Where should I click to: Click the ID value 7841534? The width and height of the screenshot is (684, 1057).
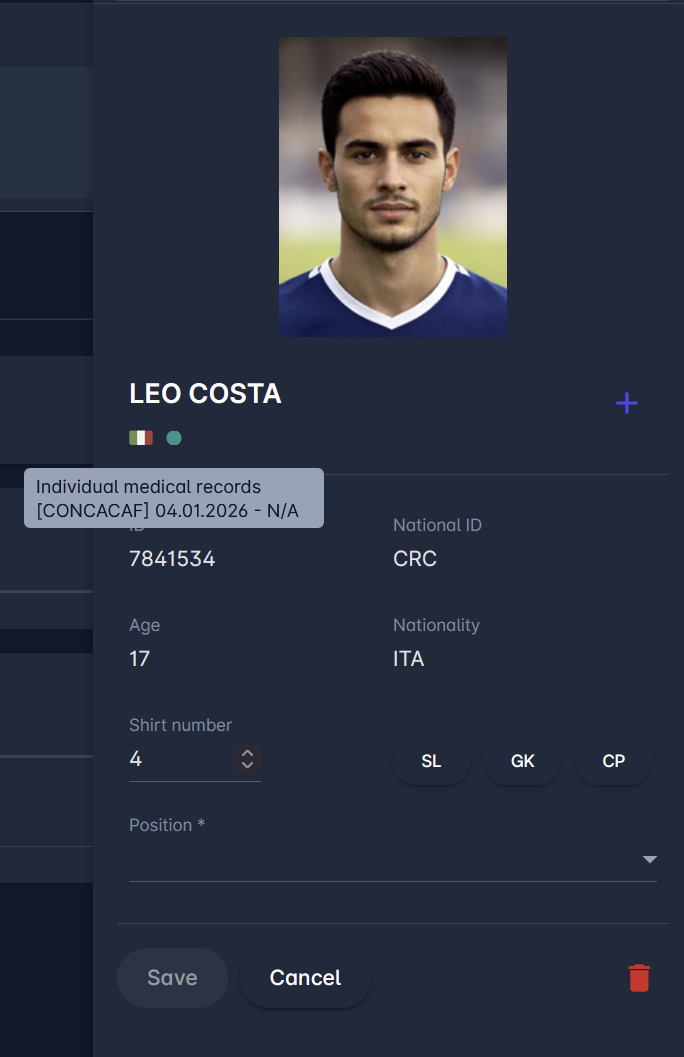click(172, 559)
